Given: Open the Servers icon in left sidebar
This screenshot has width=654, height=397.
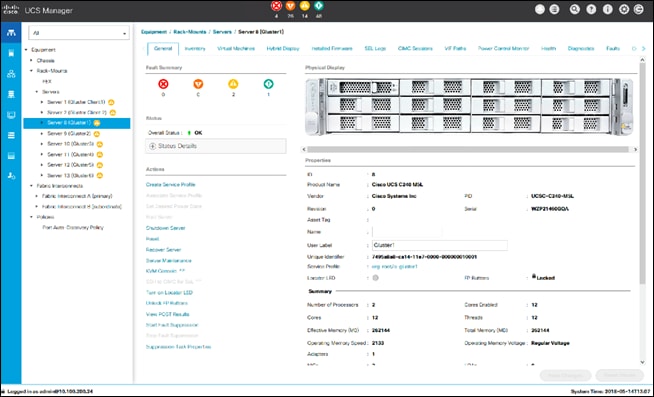Looking at the screenshot, I should point(11,53).
